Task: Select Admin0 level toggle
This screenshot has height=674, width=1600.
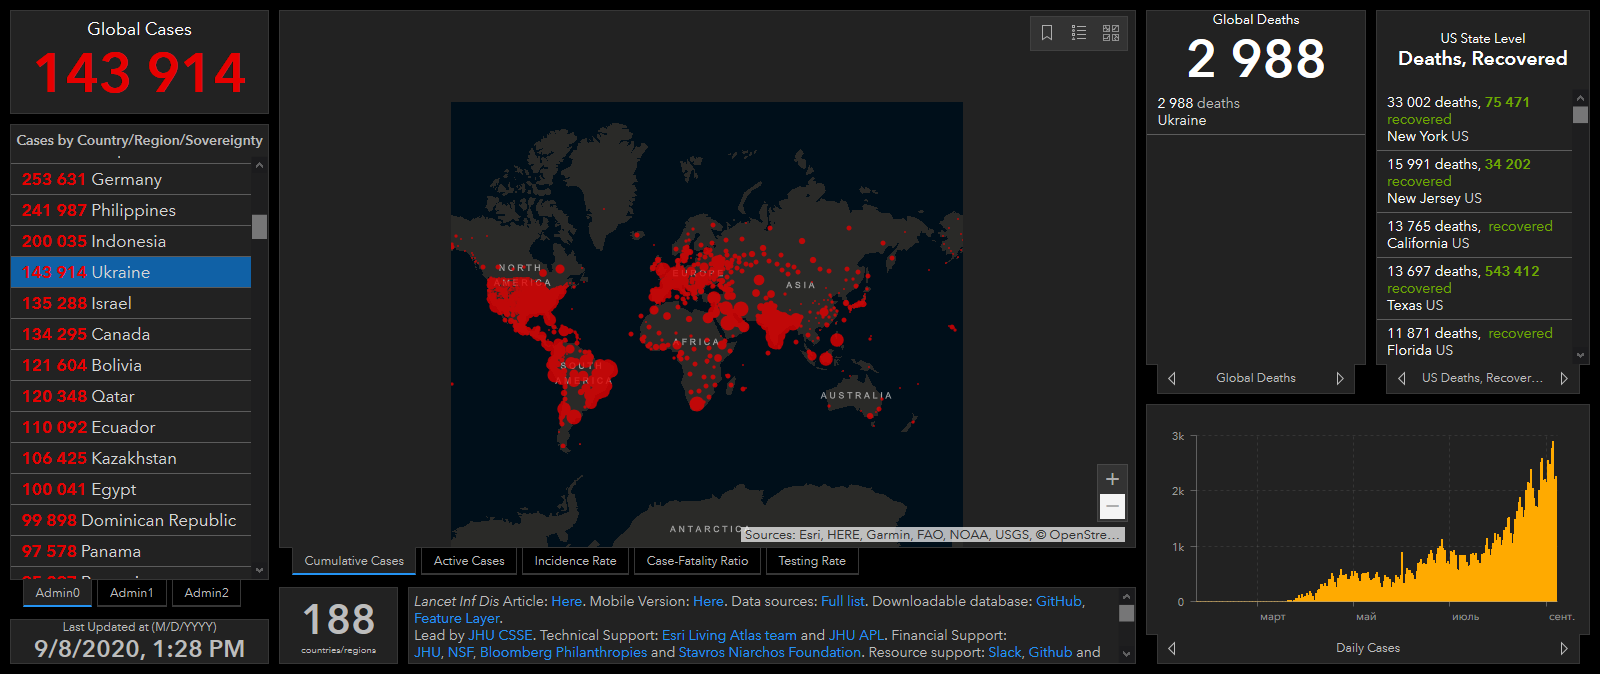Action: click(x=58, y=593)
